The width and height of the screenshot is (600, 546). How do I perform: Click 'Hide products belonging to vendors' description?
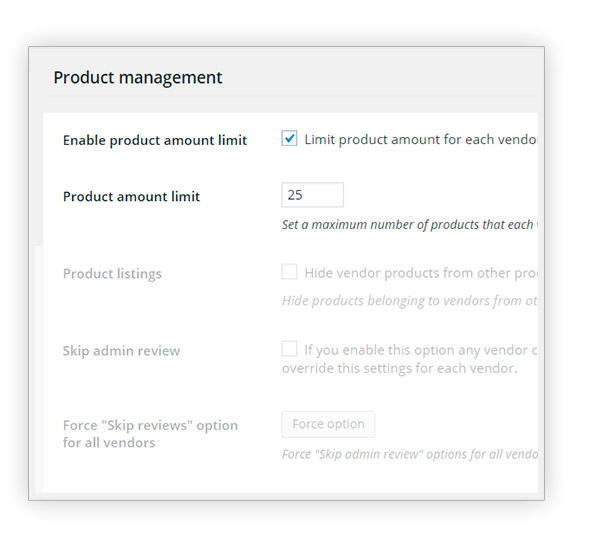tap(410, 301)
